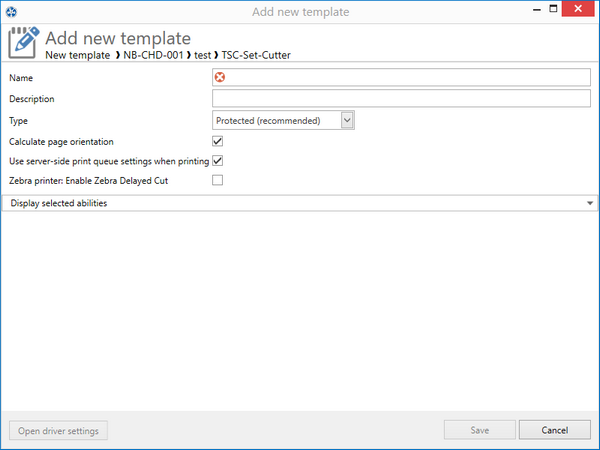
Task: Click Open driver settings button
Action: click(x=58, y=430)
